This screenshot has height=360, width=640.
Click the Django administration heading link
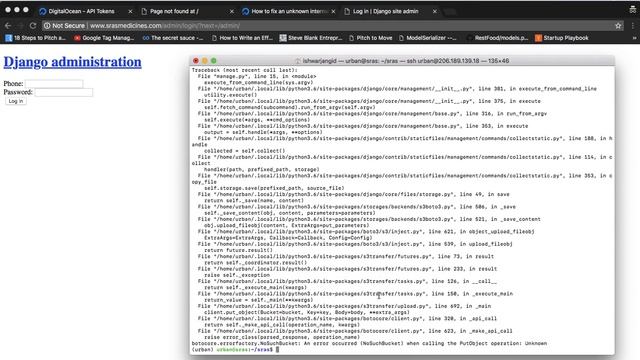tap(73, 62)
